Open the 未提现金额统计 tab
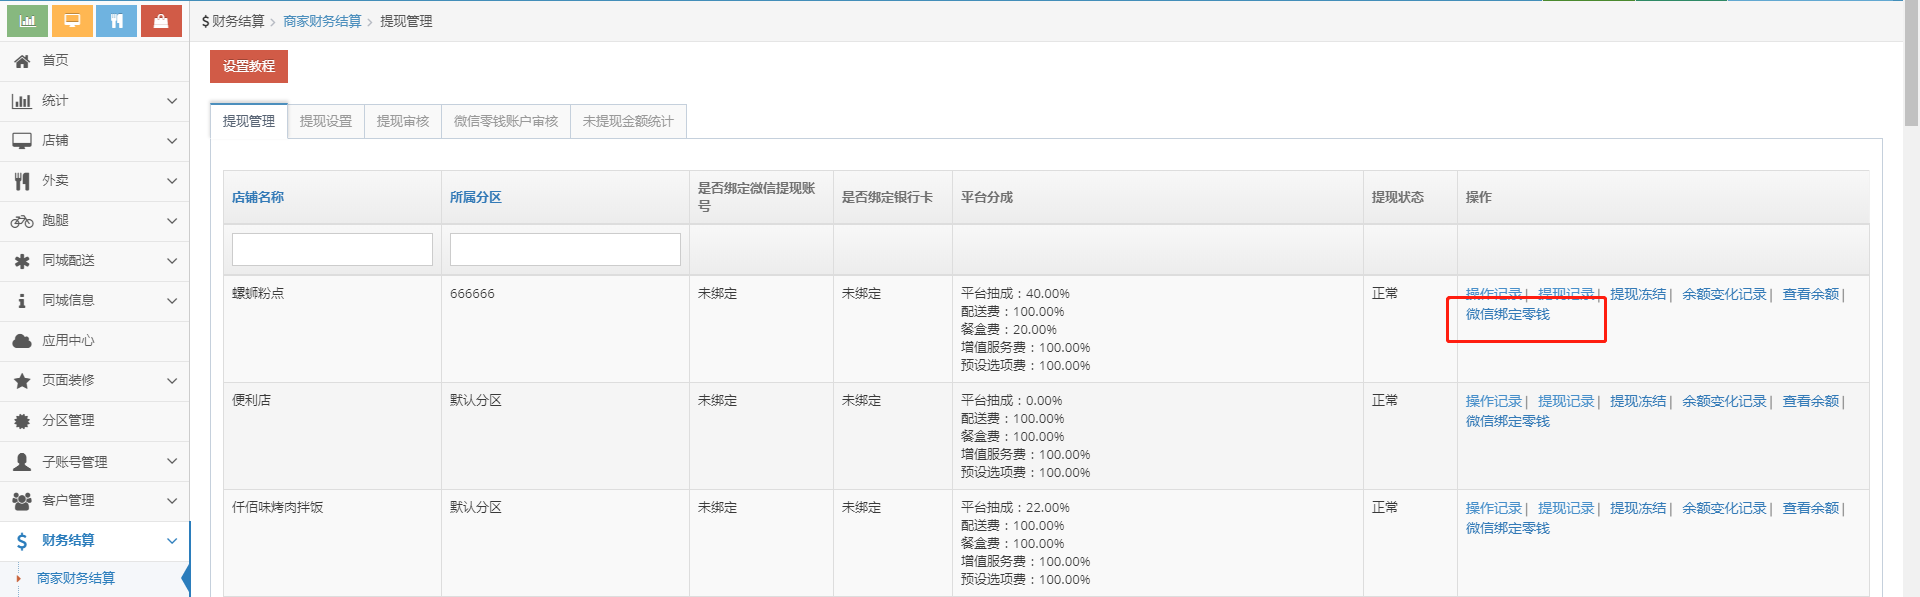The height and width of the screenshot is (597, 1920). tap(628, 121)
